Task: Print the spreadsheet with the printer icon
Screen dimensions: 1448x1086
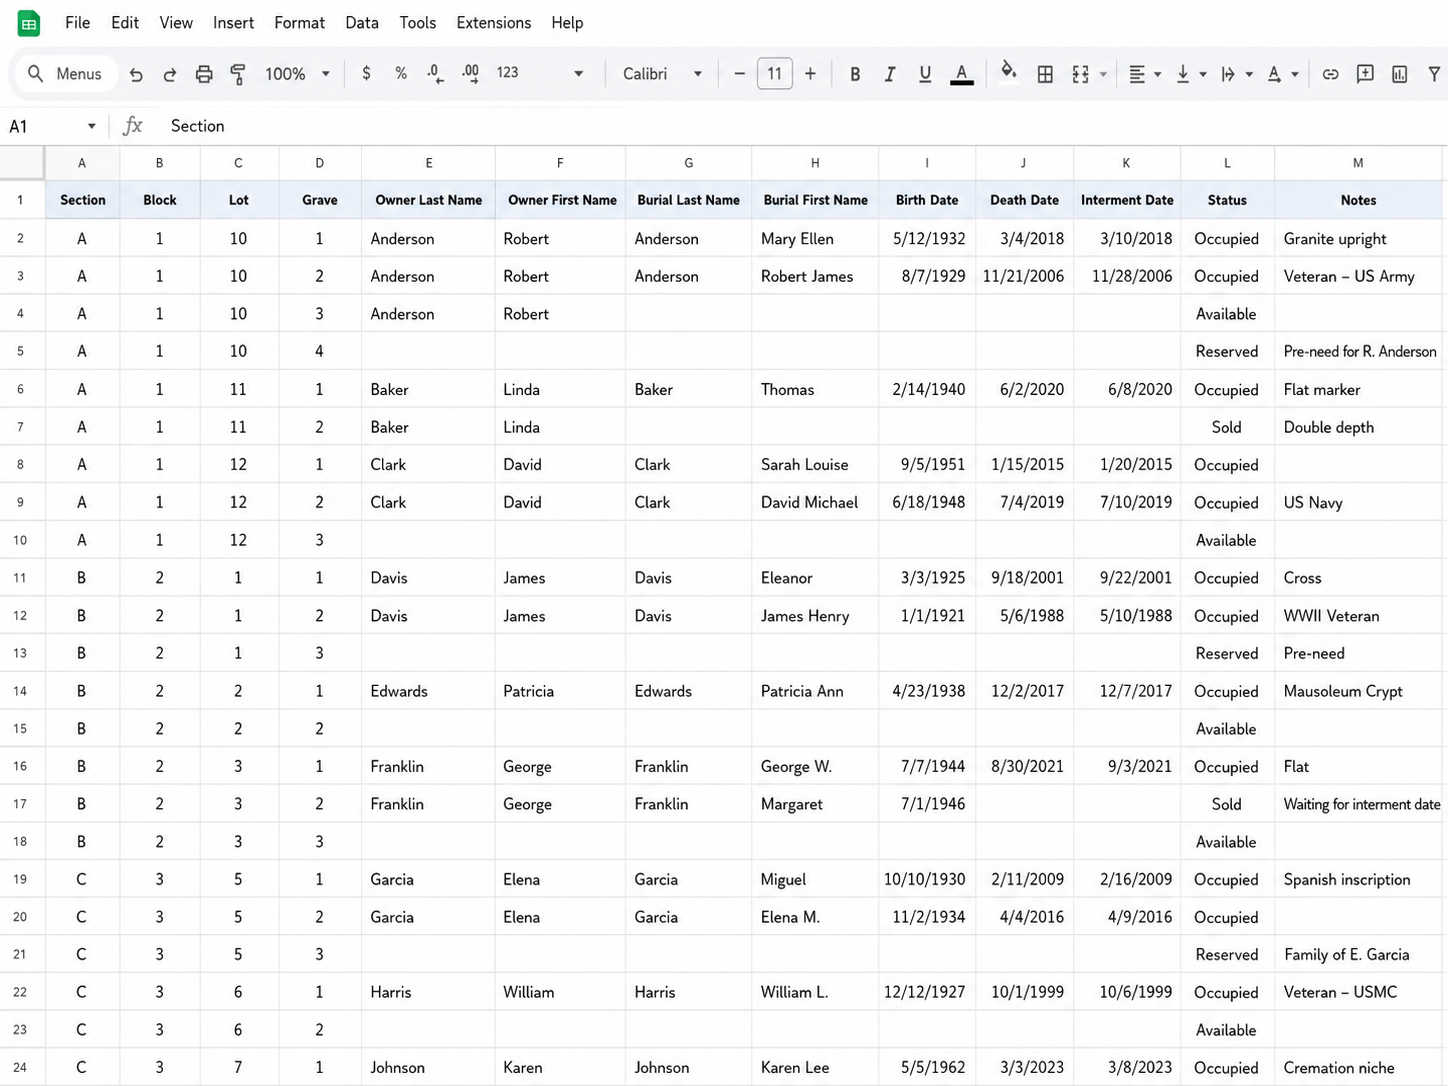Action: [204, 74]
